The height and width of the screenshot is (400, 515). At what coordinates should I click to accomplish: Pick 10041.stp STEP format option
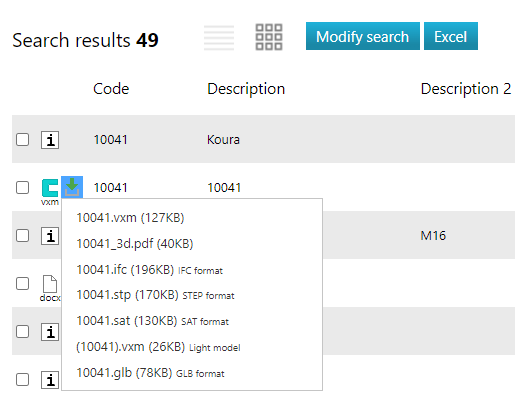[x=155, y=295]
